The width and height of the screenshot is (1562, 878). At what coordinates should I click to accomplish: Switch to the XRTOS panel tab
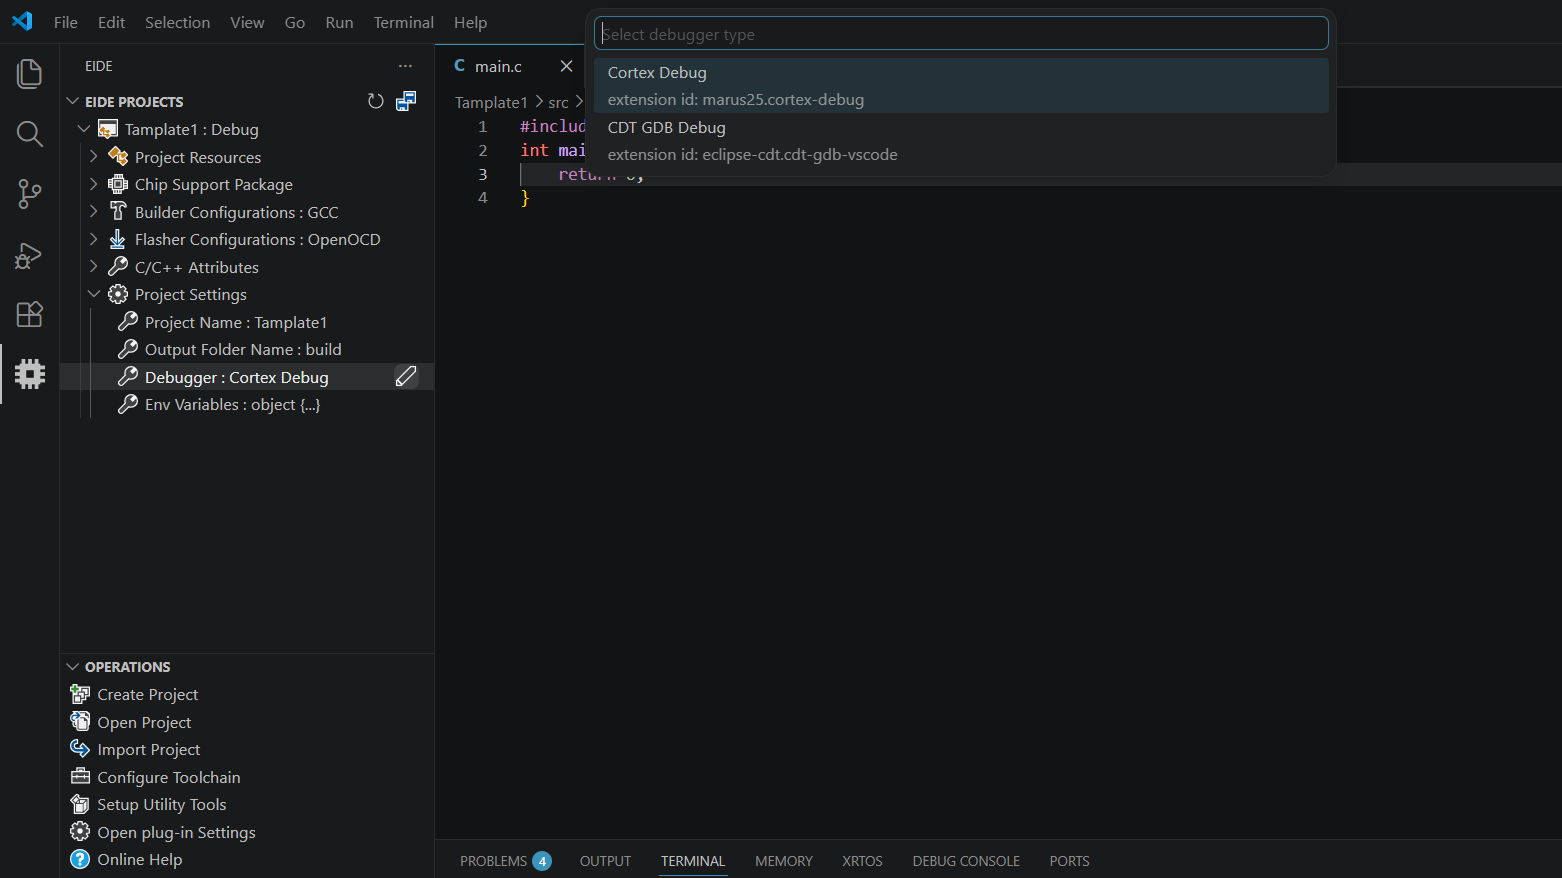pos(862,861)
